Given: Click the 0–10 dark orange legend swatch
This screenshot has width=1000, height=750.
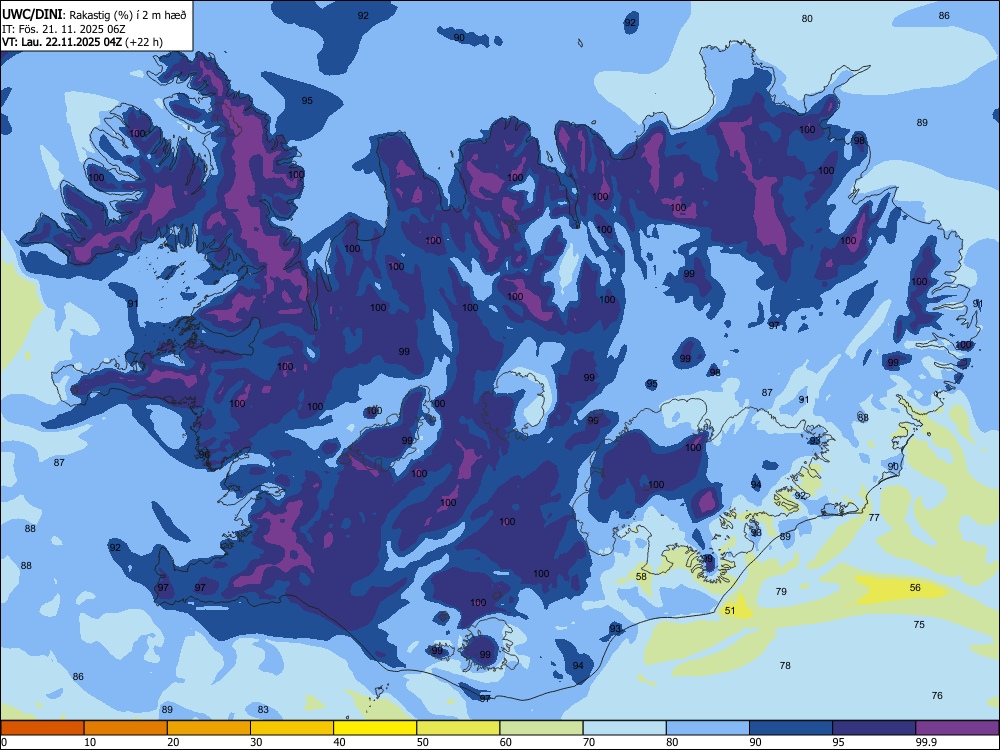Looking at the screenshot, I should click(x=42, y=728).
